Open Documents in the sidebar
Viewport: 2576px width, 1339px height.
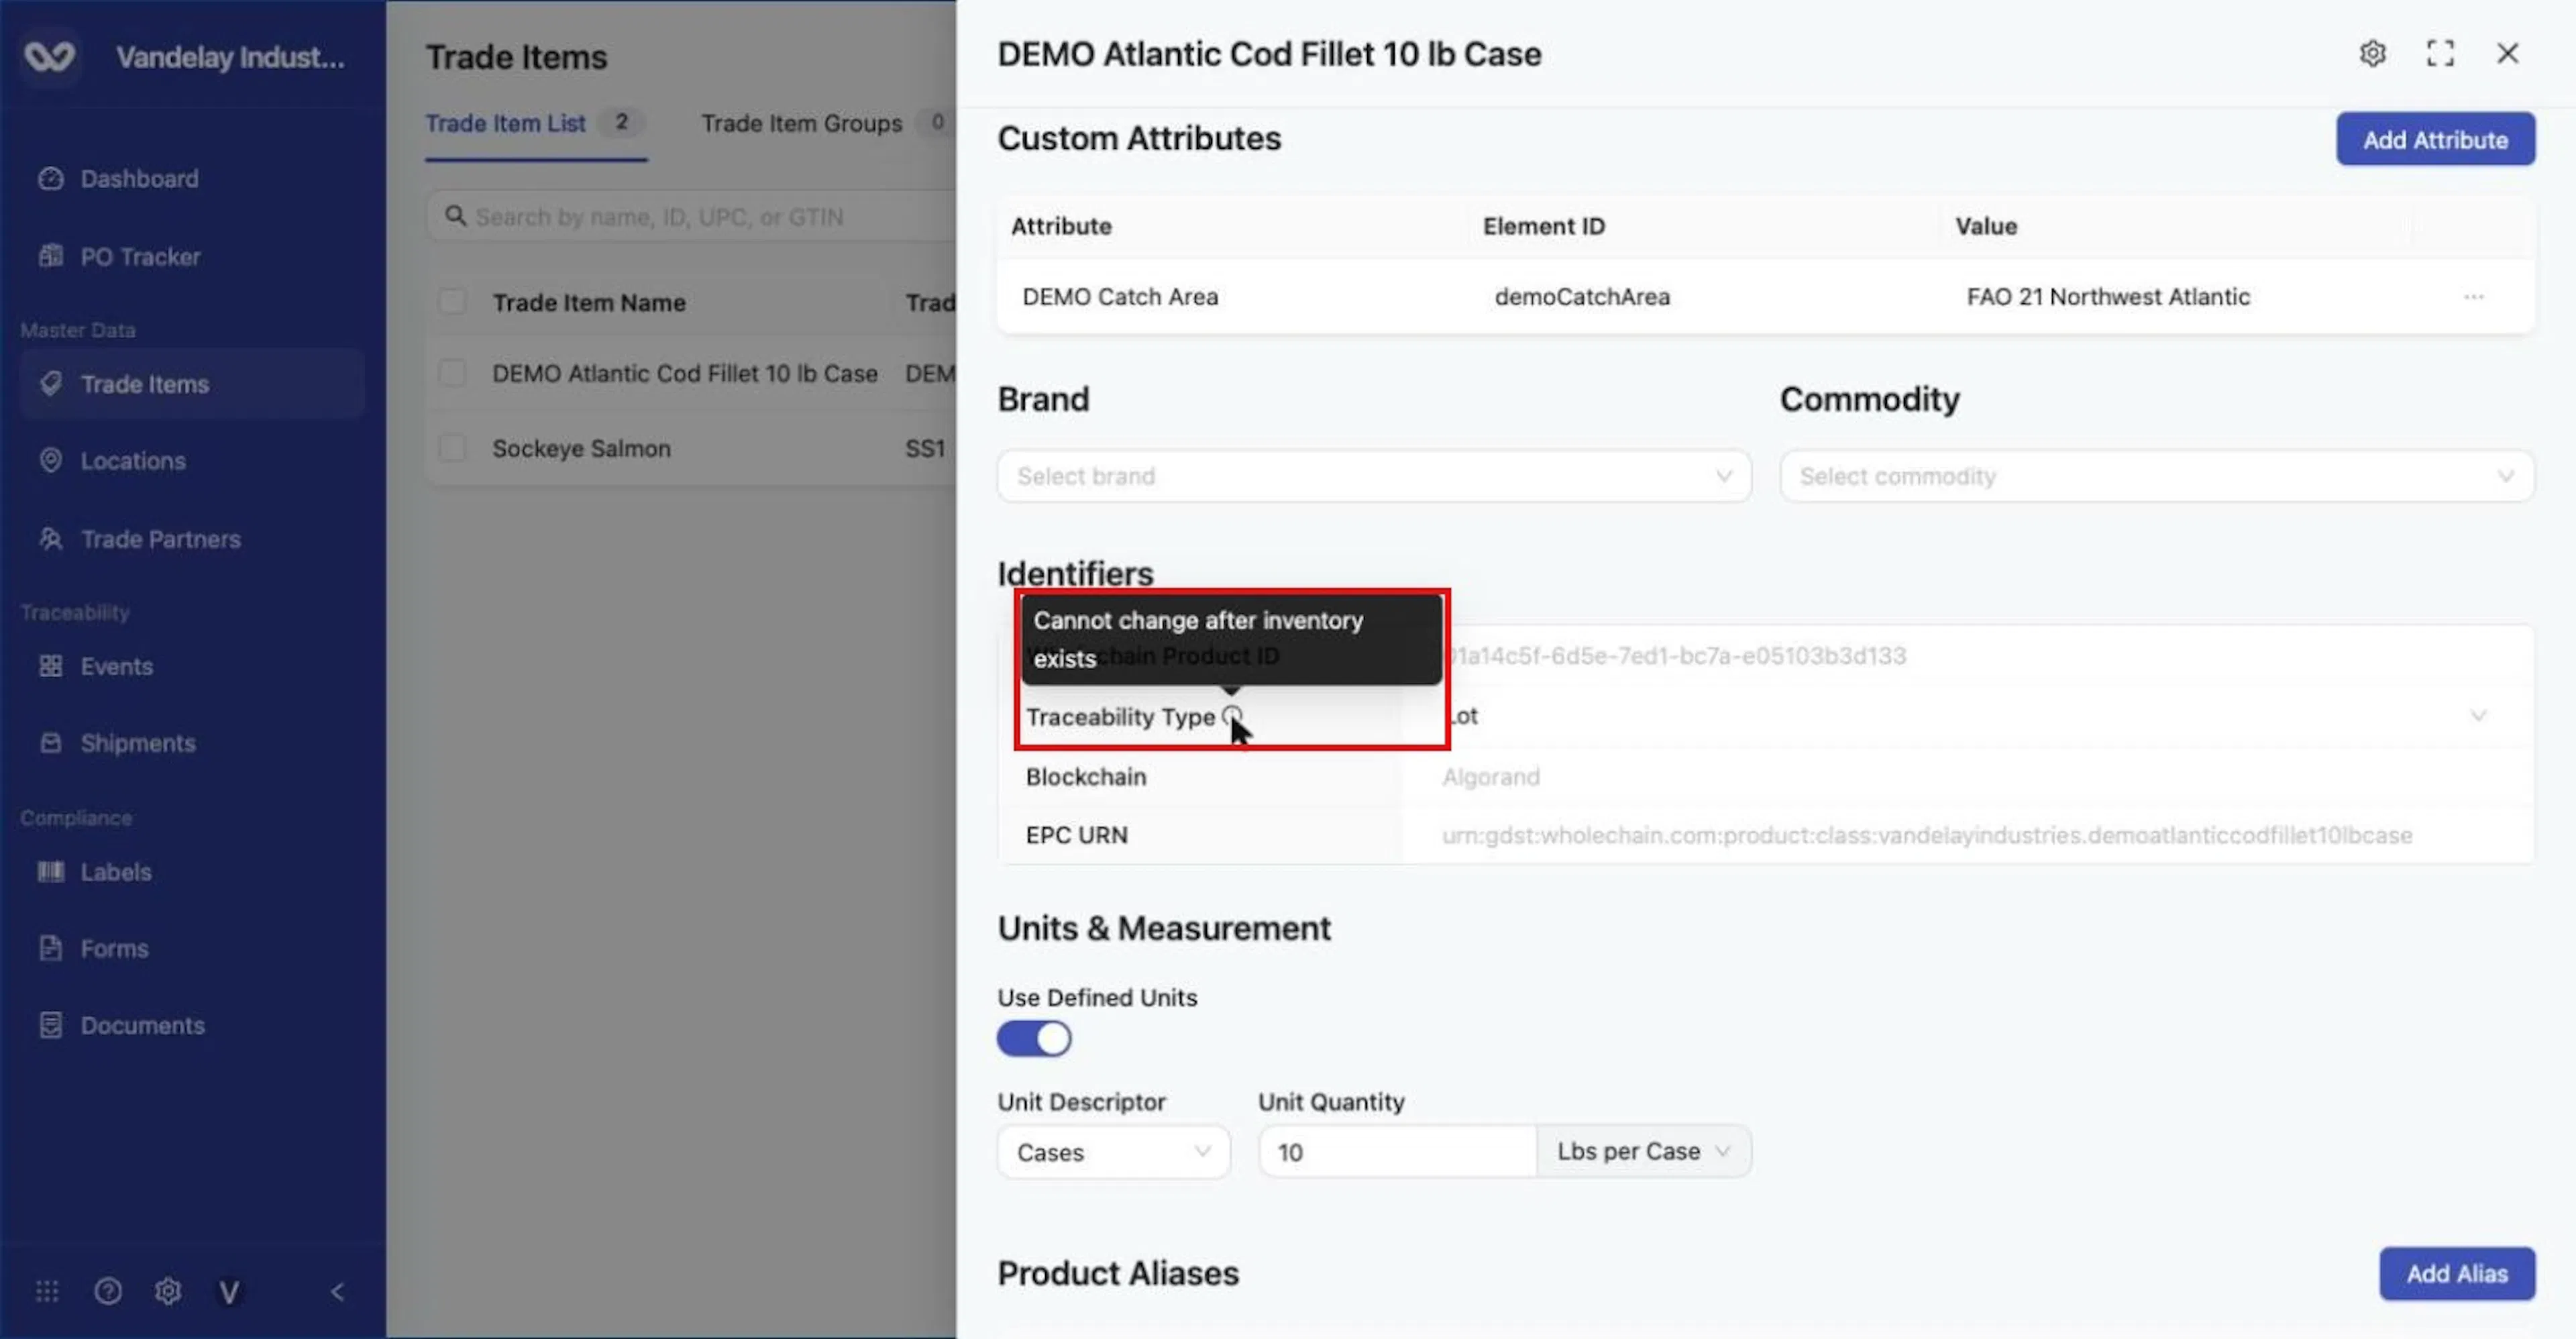142,1026
